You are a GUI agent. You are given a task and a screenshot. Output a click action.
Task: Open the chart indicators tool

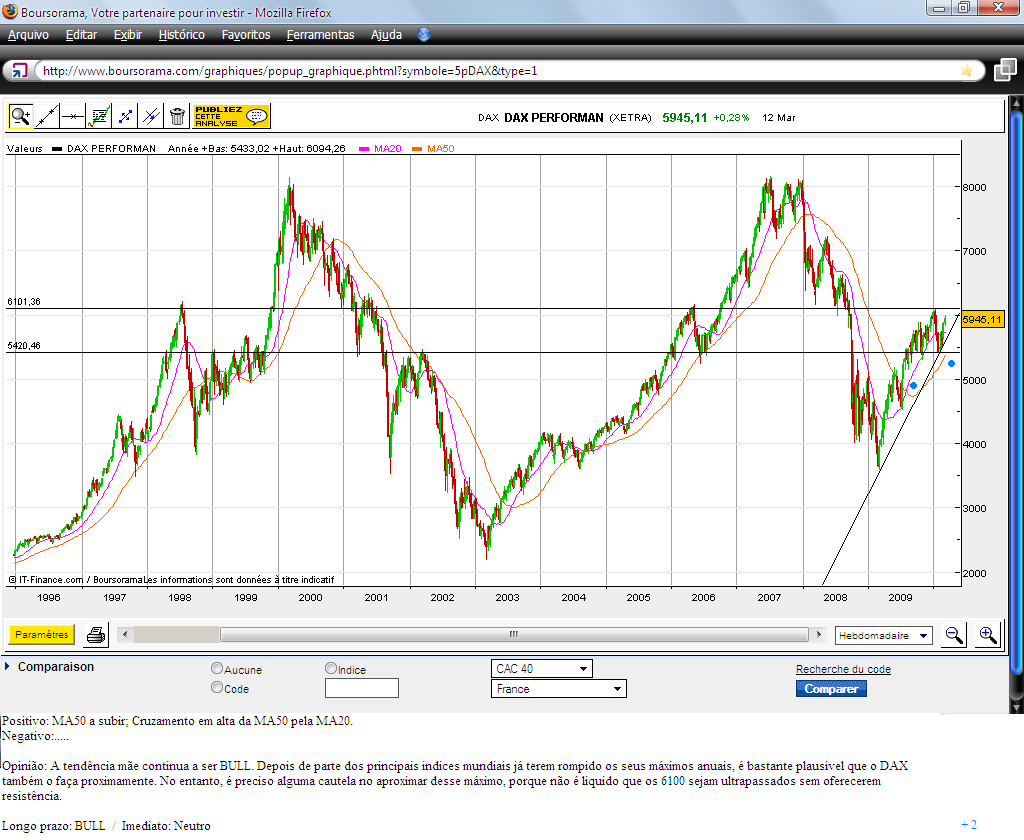pyautogui.click(x=99, y=116)
